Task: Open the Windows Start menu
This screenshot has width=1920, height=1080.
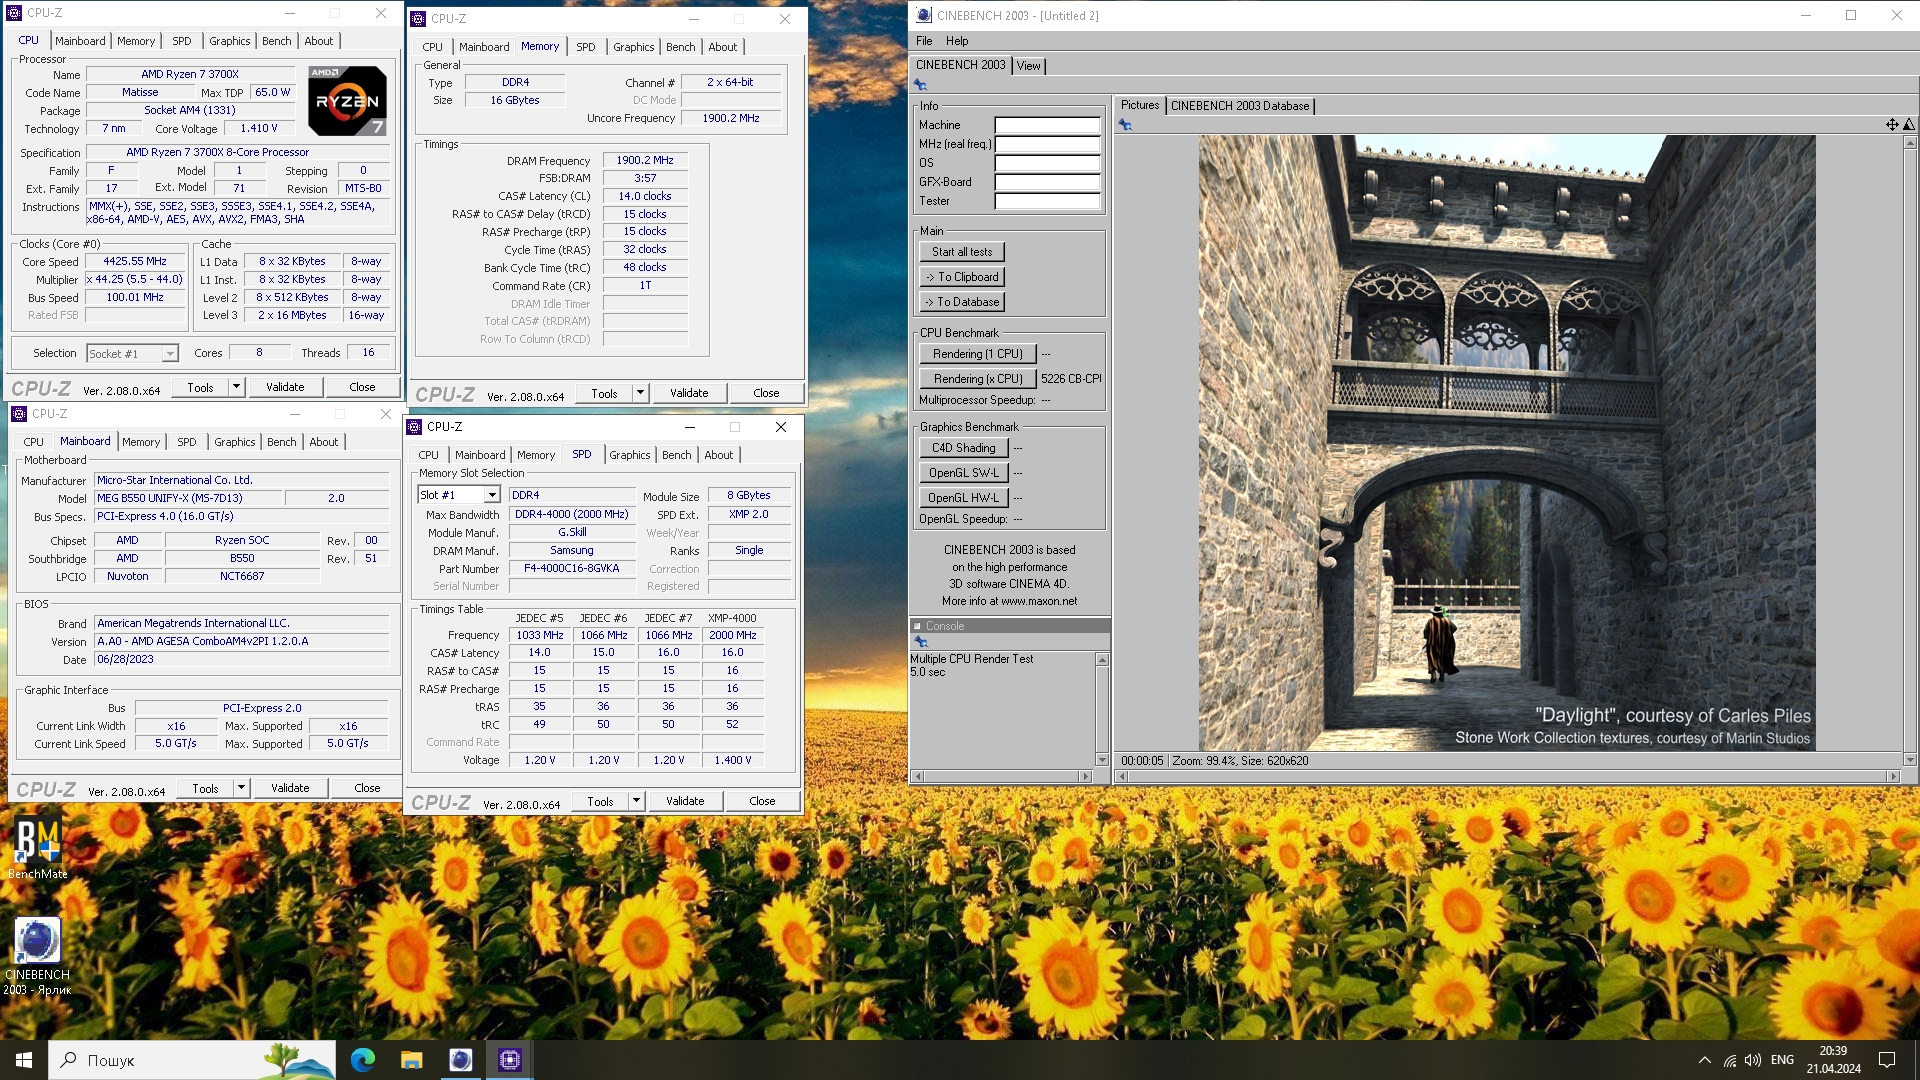Action: point(24,1060)
